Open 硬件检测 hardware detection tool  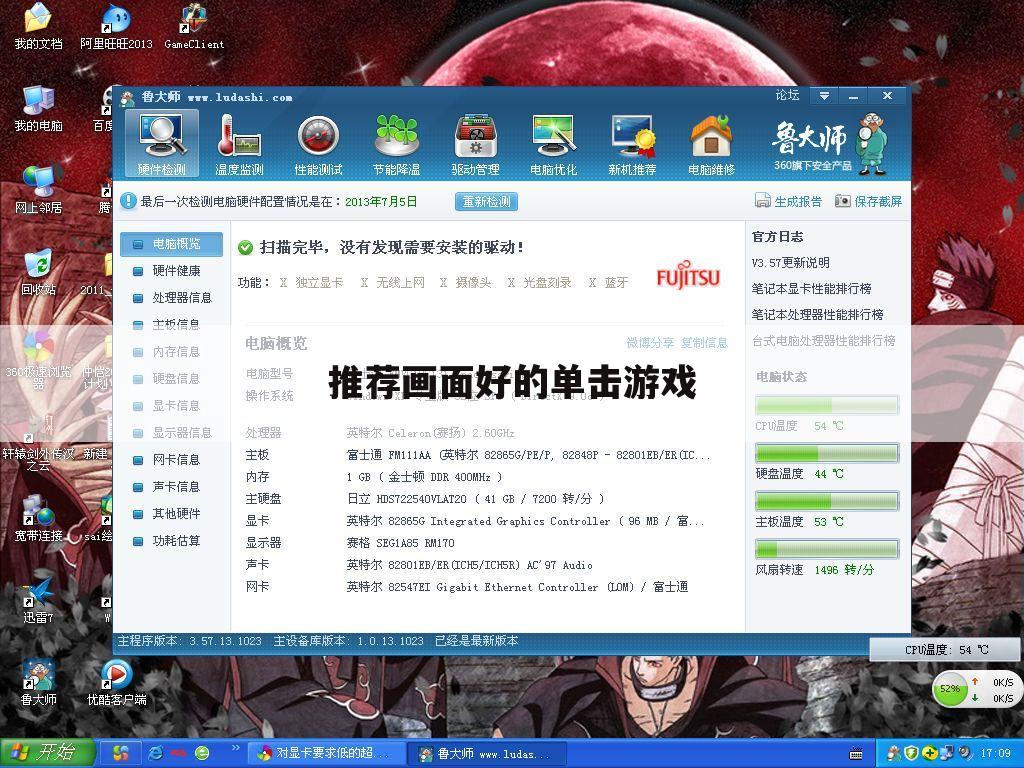coord(161,144)
